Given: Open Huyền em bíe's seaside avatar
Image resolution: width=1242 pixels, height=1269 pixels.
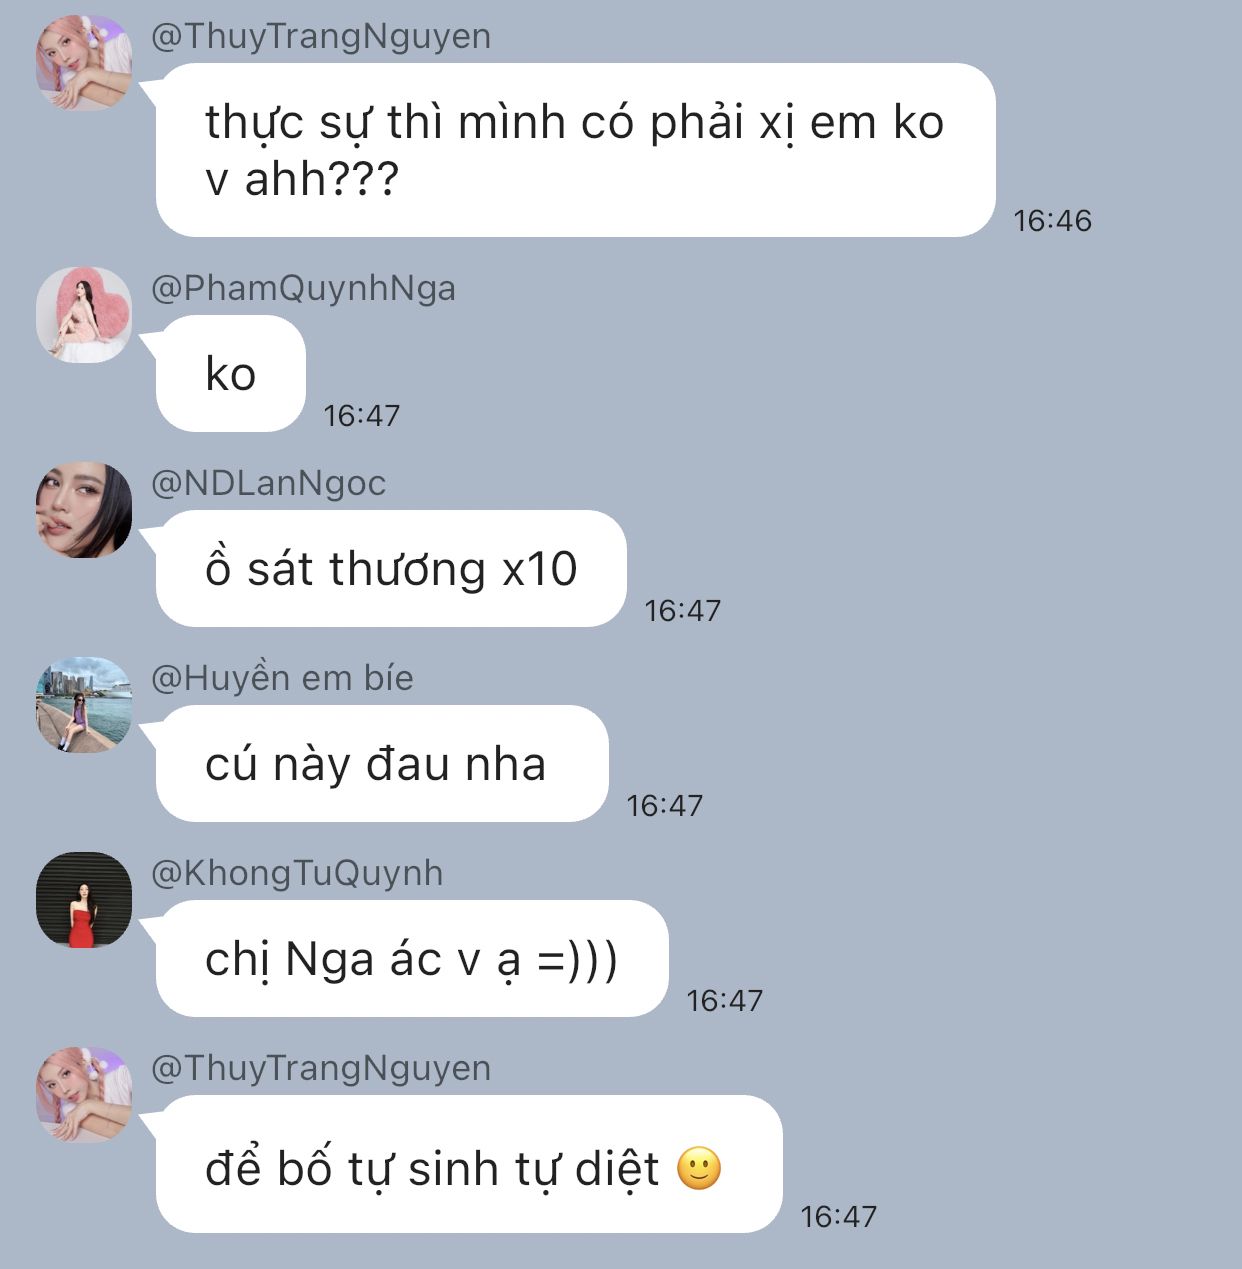Looking at the screenshot, I should coord(84,704).
